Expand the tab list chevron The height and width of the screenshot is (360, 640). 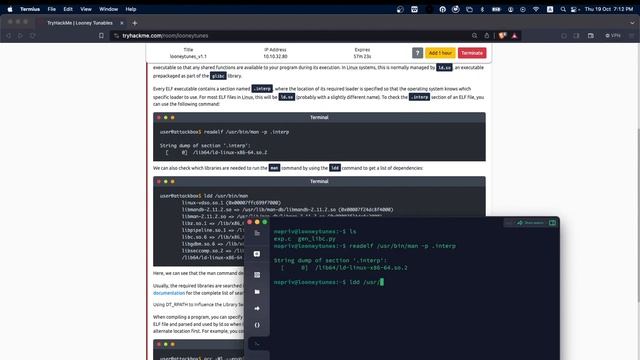(632, 23)
